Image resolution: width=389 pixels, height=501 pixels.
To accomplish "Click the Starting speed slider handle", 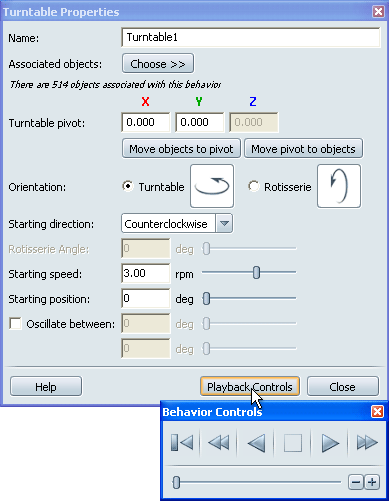I will (x=256, y=273).
